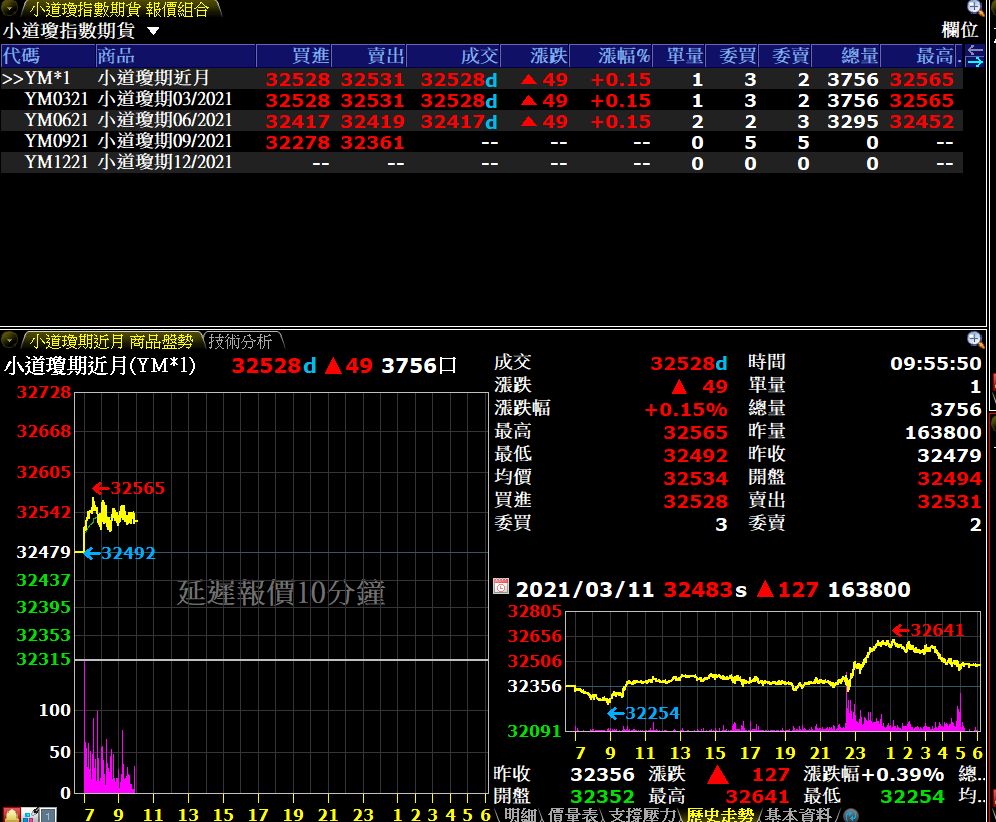Click the magnifier icon above the quote table
Screen dimensions: 996x822
(975, 7)
